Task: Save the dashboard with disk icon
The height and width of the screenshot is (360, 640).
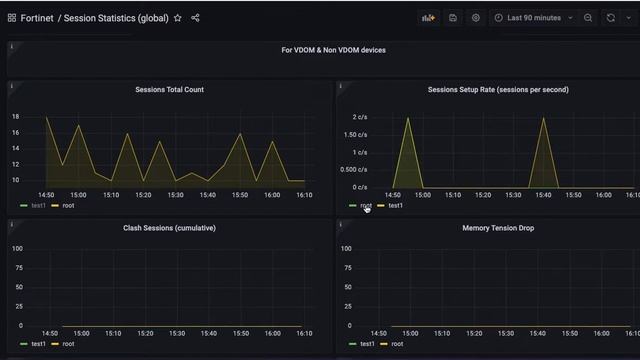Action: (x=453, y=18)
